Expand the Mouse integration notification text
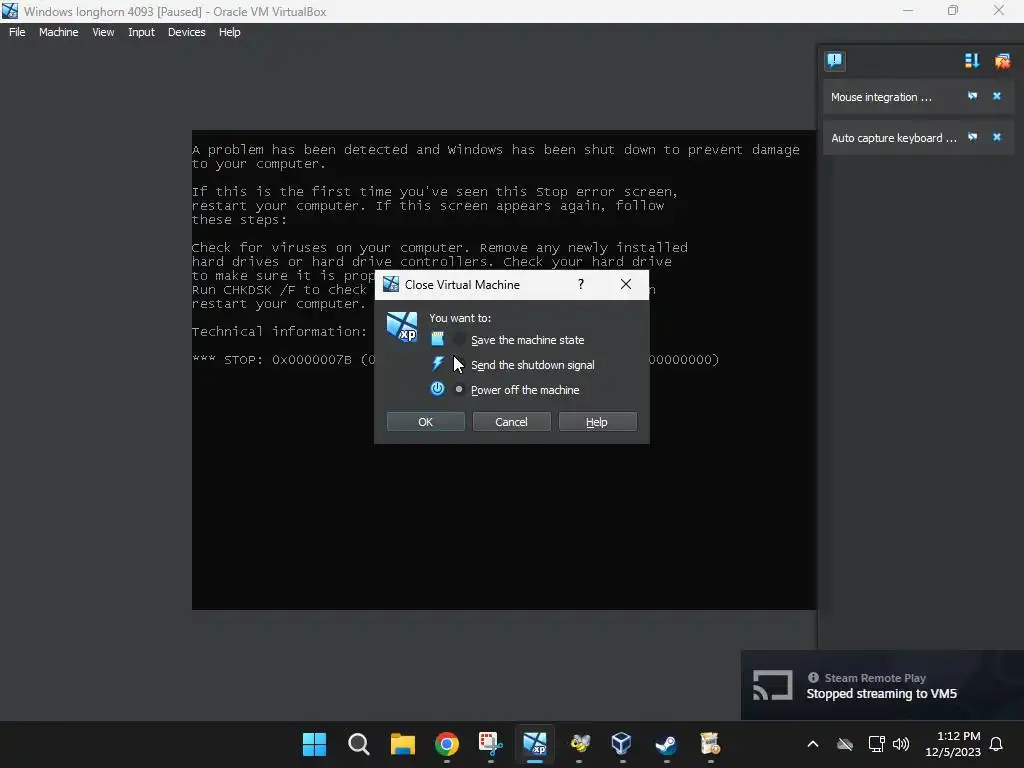 pyautogui.click(x=881, y=97)
